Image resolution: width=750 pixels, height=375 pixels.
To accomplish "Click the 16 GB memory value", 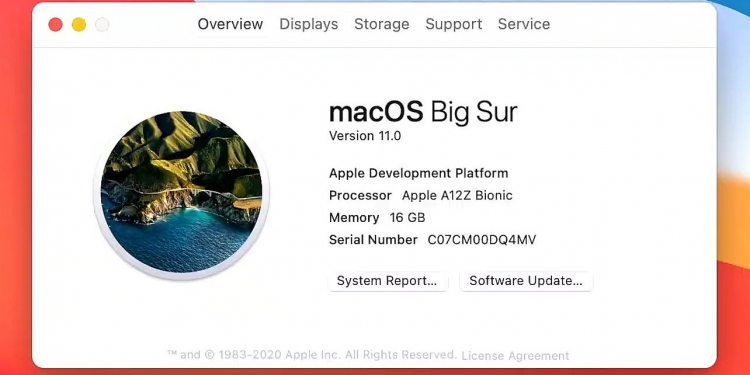I will 408,218.
